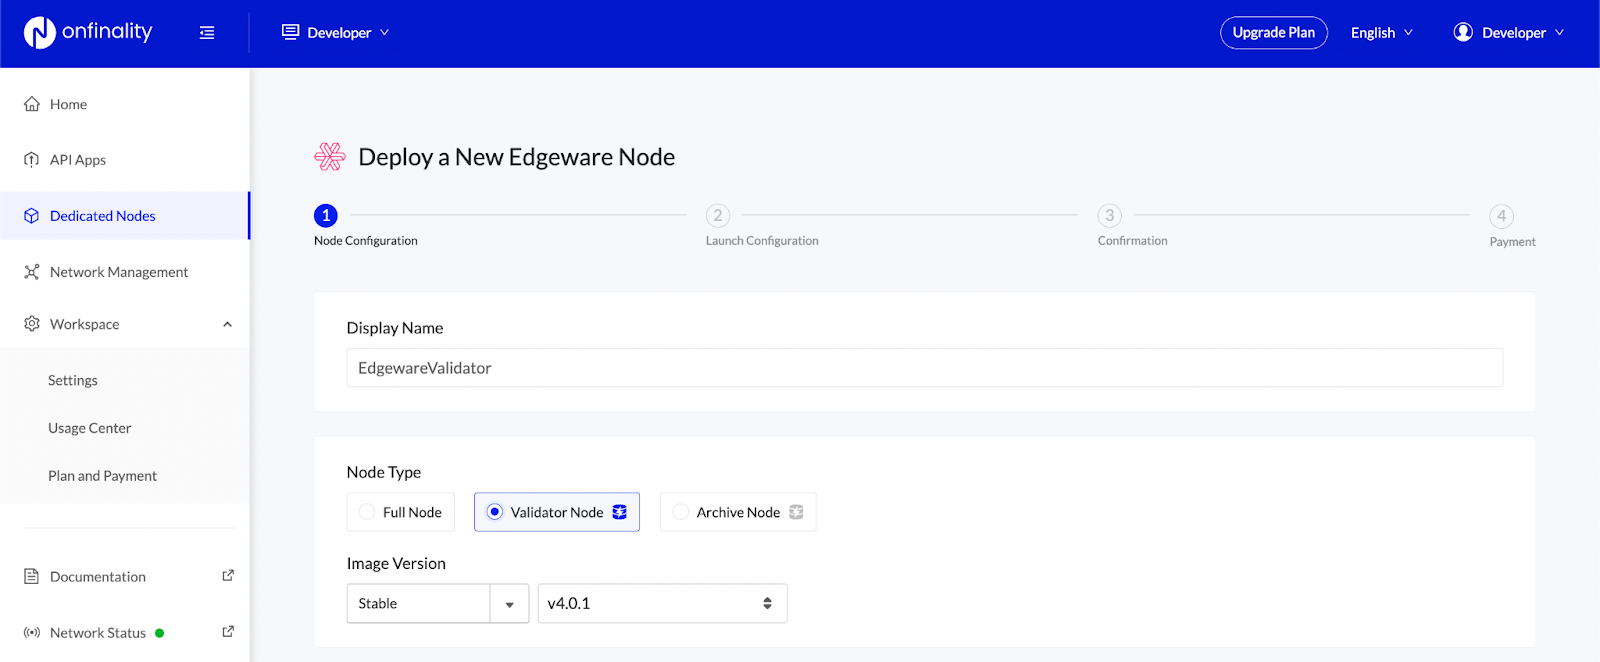1600x662 pixels.
Task: Click the Workspace gear icon
Action: point(32,324)
